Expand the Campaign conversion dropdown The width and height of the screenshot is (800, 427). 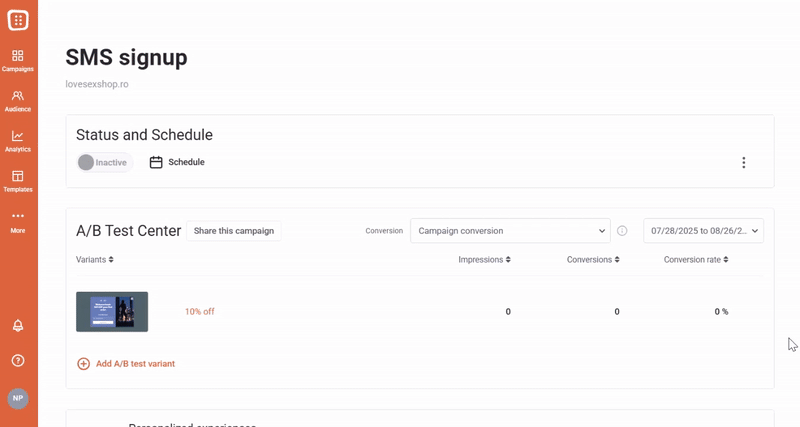coord(510,231)
